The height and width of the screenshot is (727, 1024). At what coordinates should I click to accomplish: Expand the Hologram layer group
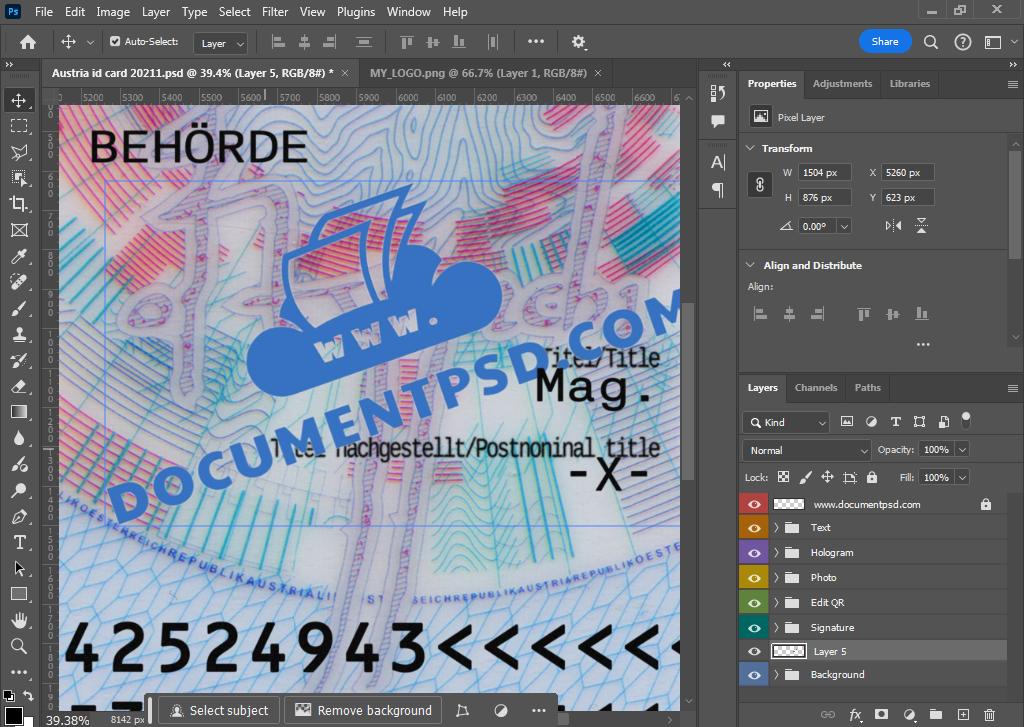coord(776,553)
